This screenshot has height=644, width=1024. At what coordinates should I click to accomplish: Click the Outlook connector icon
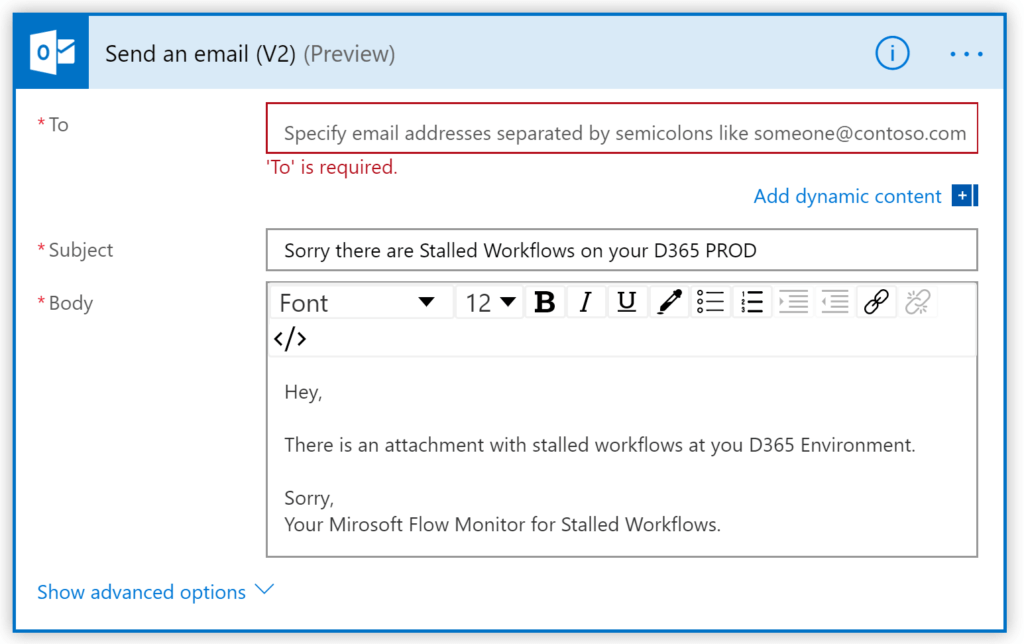click(52, 54)
